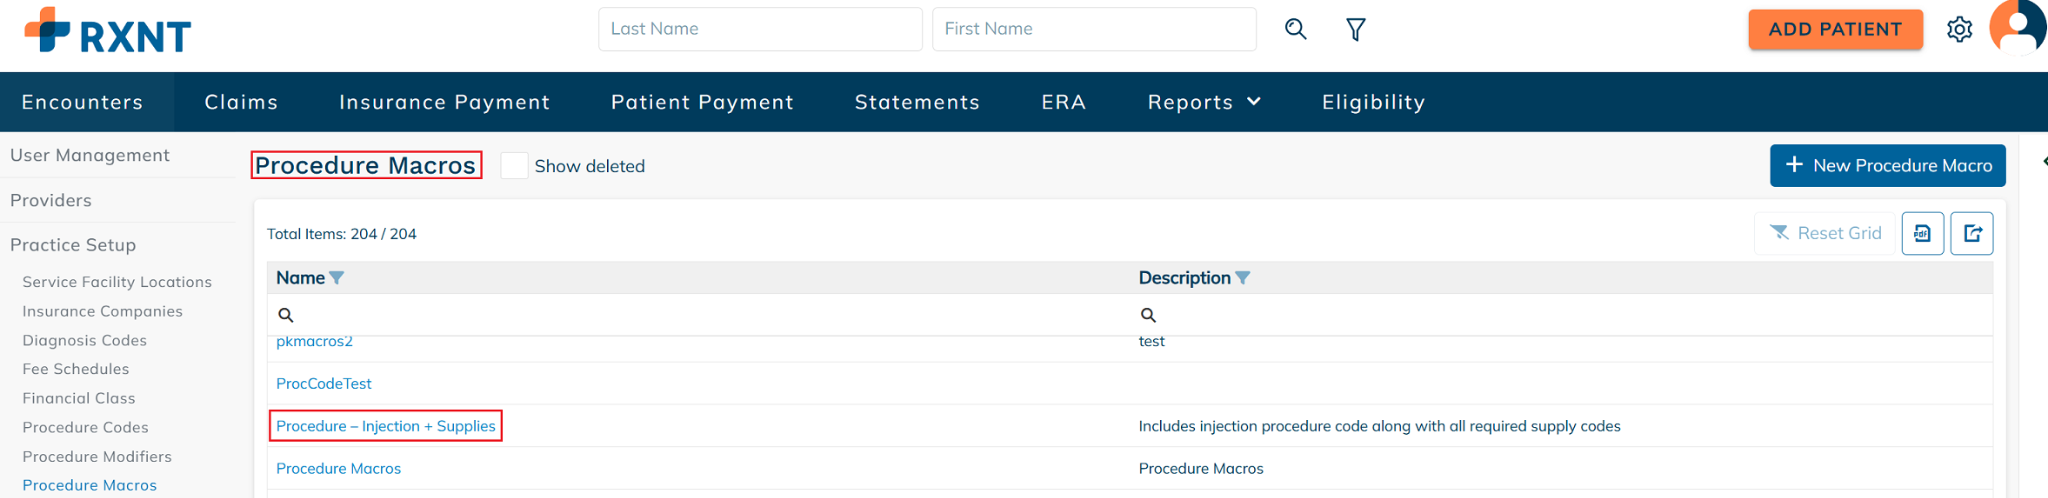
Task: Expand the Reports dropdown menu
Action: coord(1204,102)
